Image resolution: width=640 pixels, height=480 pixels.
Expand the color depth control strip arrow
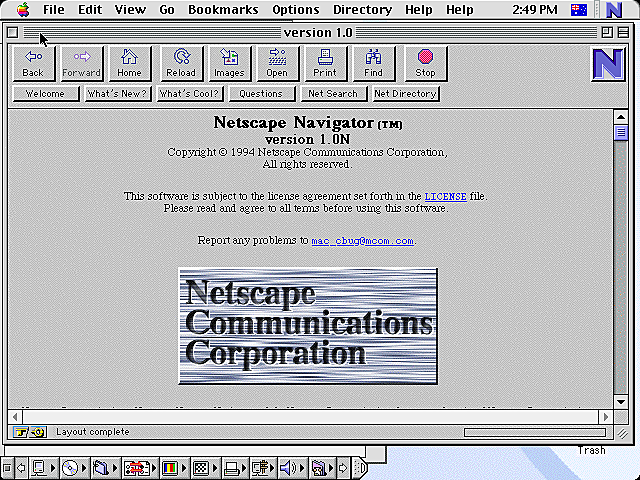coord(183,468)
